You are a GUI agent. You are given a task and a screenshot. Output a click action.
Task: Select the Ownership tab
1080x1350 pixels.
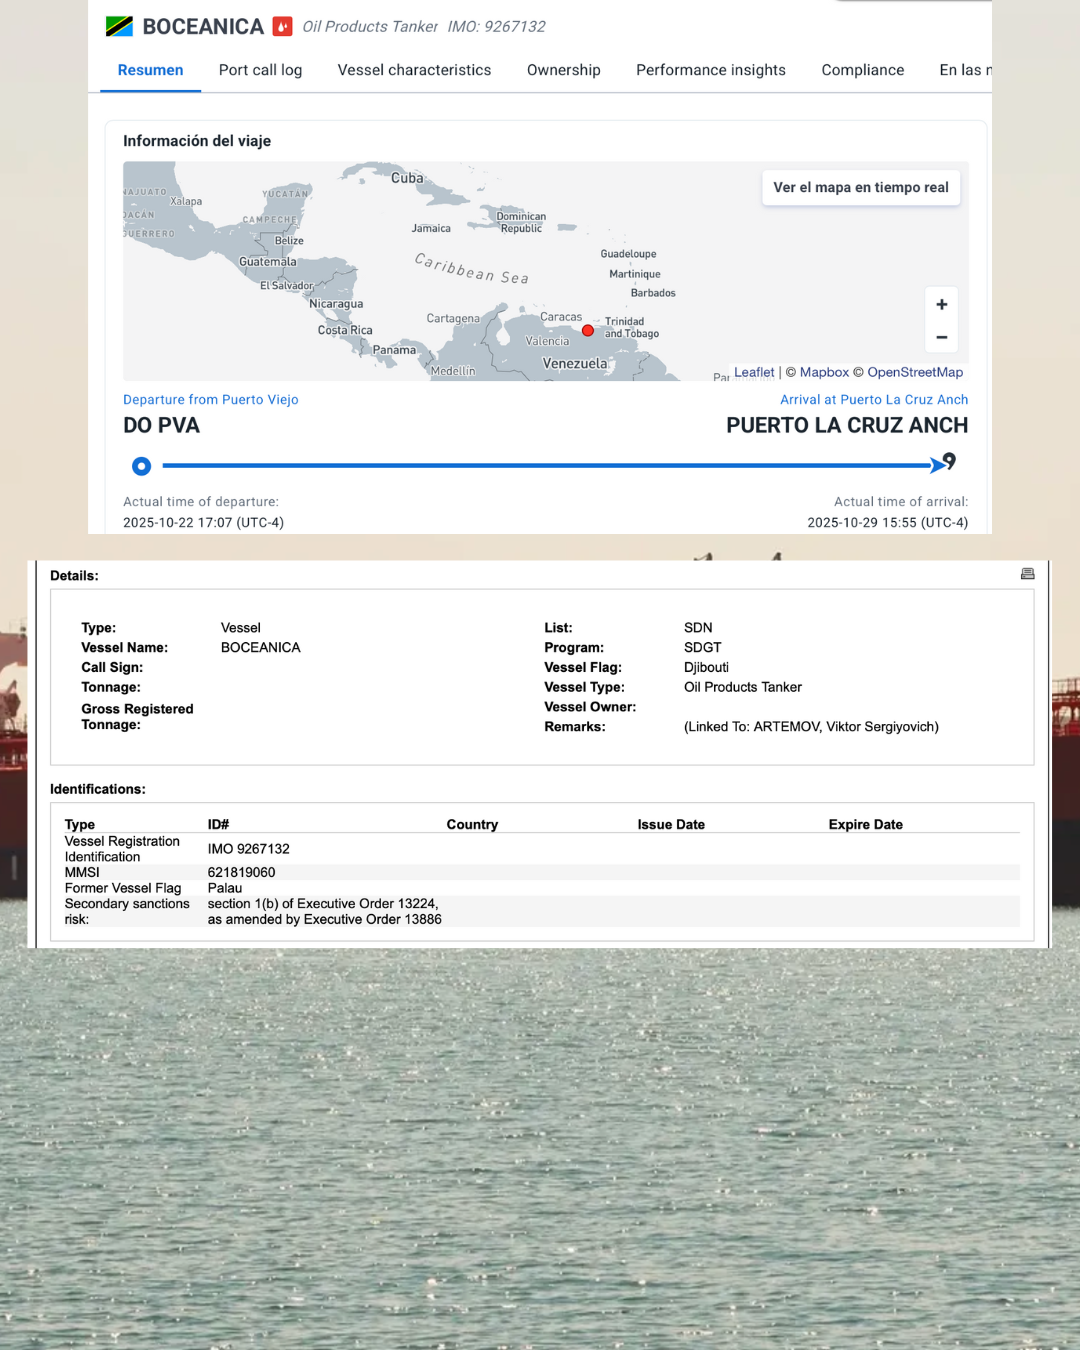click(x=563, y=70)
